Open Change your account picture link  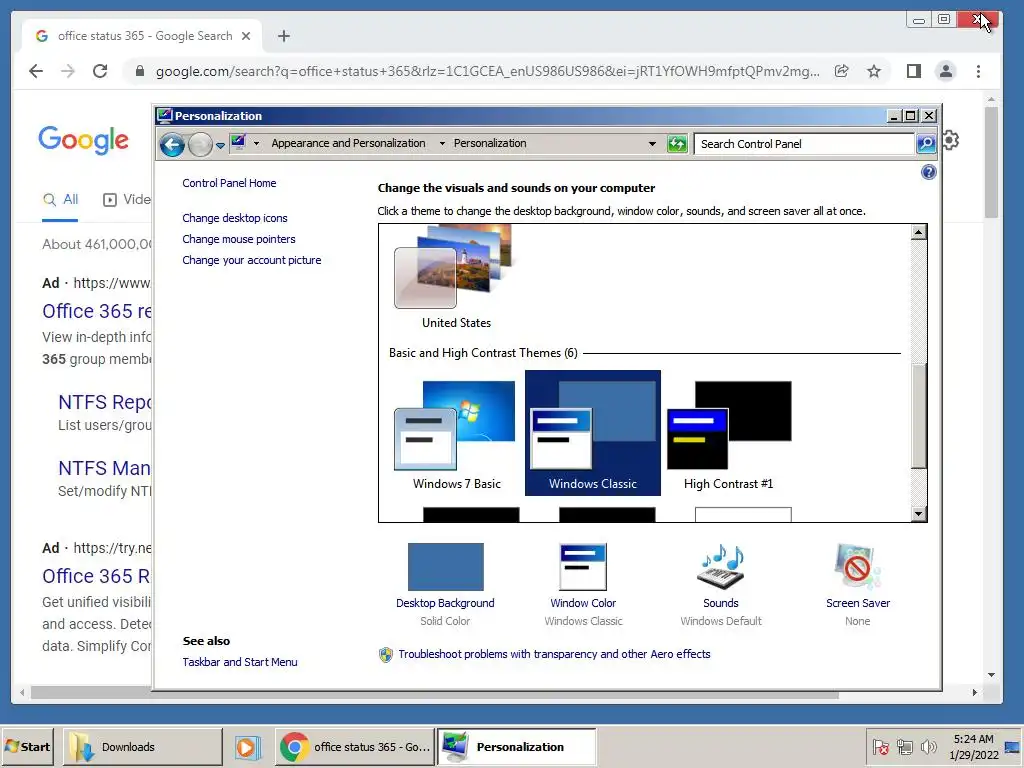click(x=251, y=260)
